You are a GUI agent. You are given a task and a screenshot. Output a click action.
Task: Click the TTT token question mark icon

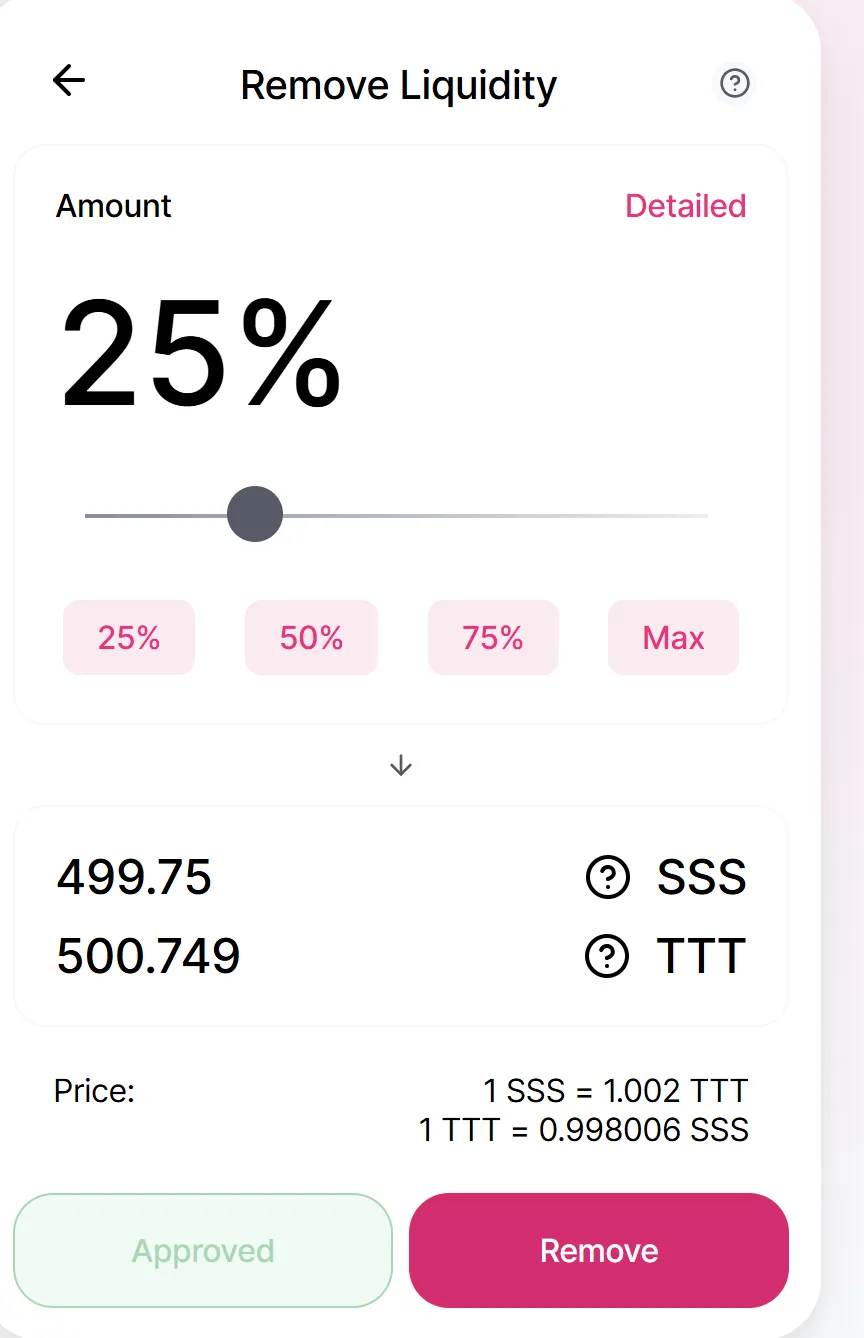(607, 957)
